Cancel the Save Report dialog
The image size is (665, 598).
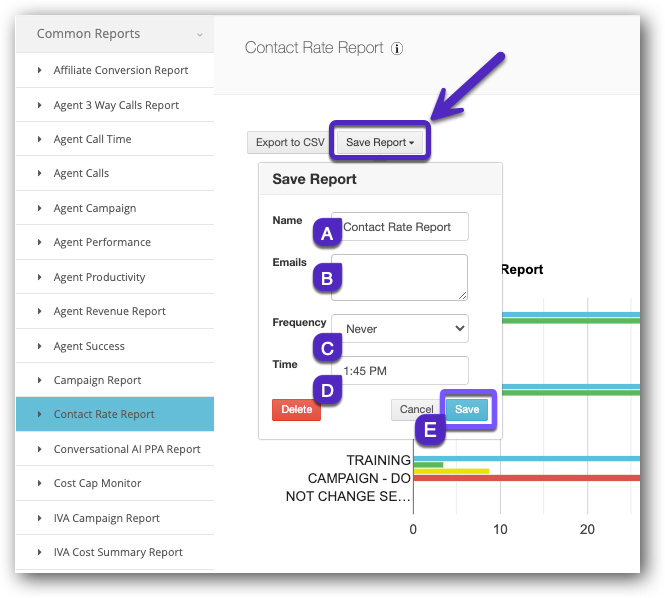pyautogui.click(x=416, y=410)
